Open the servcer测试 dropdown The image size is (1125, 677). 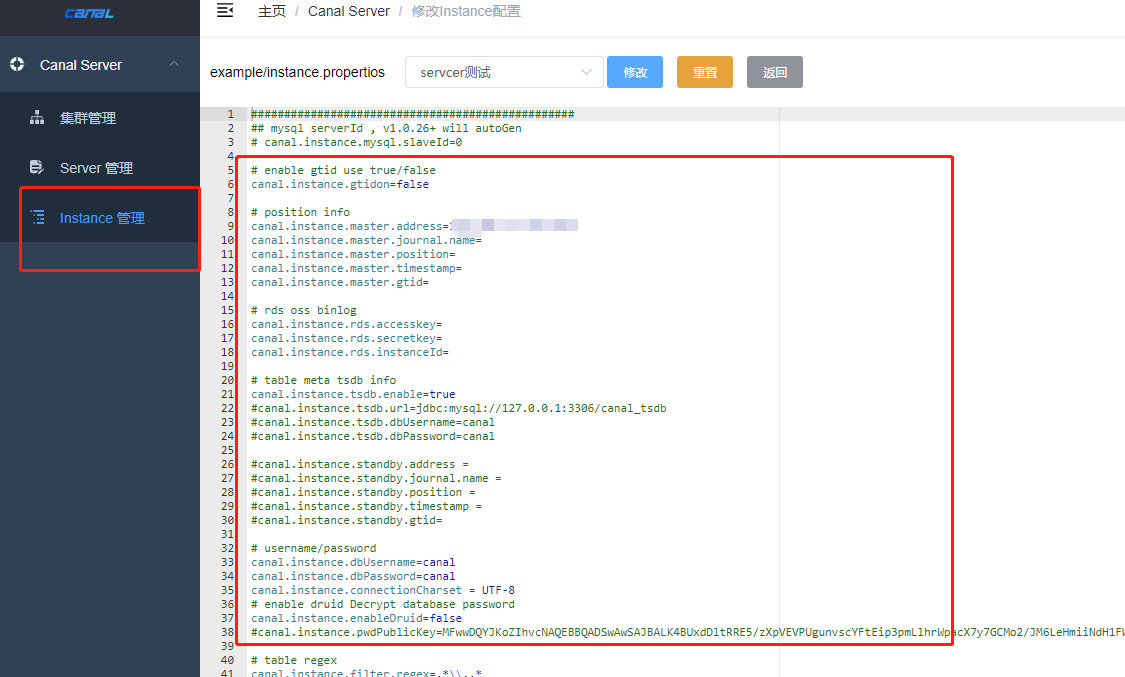tap(504, 72)
